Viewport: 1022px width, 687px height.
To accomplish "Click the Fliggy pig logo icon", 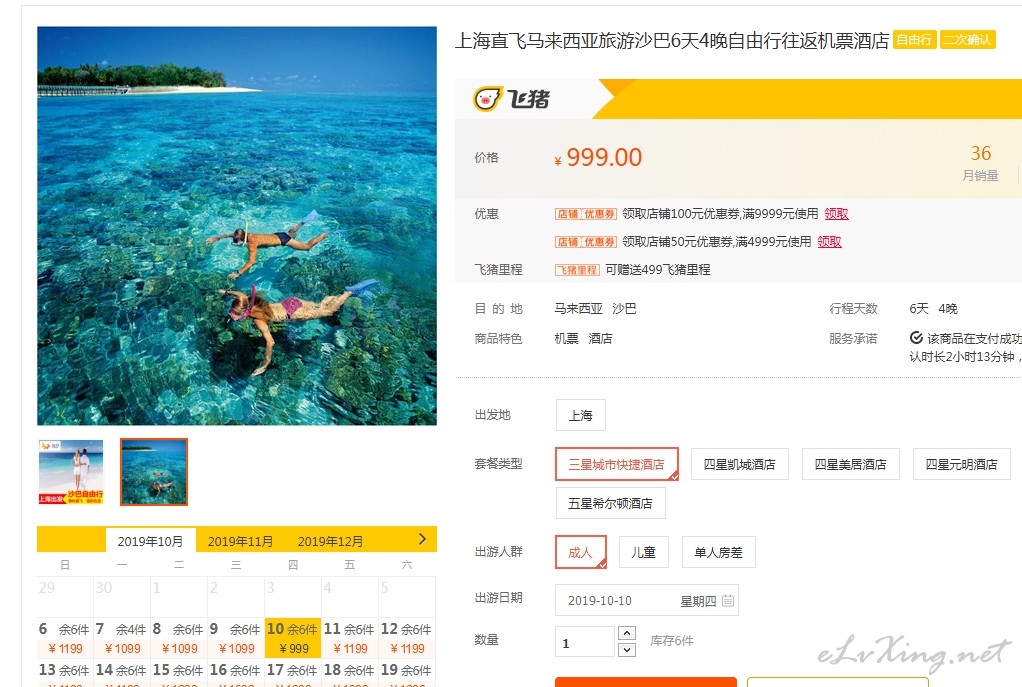I will pyautogui.click(x=487, y=99).
